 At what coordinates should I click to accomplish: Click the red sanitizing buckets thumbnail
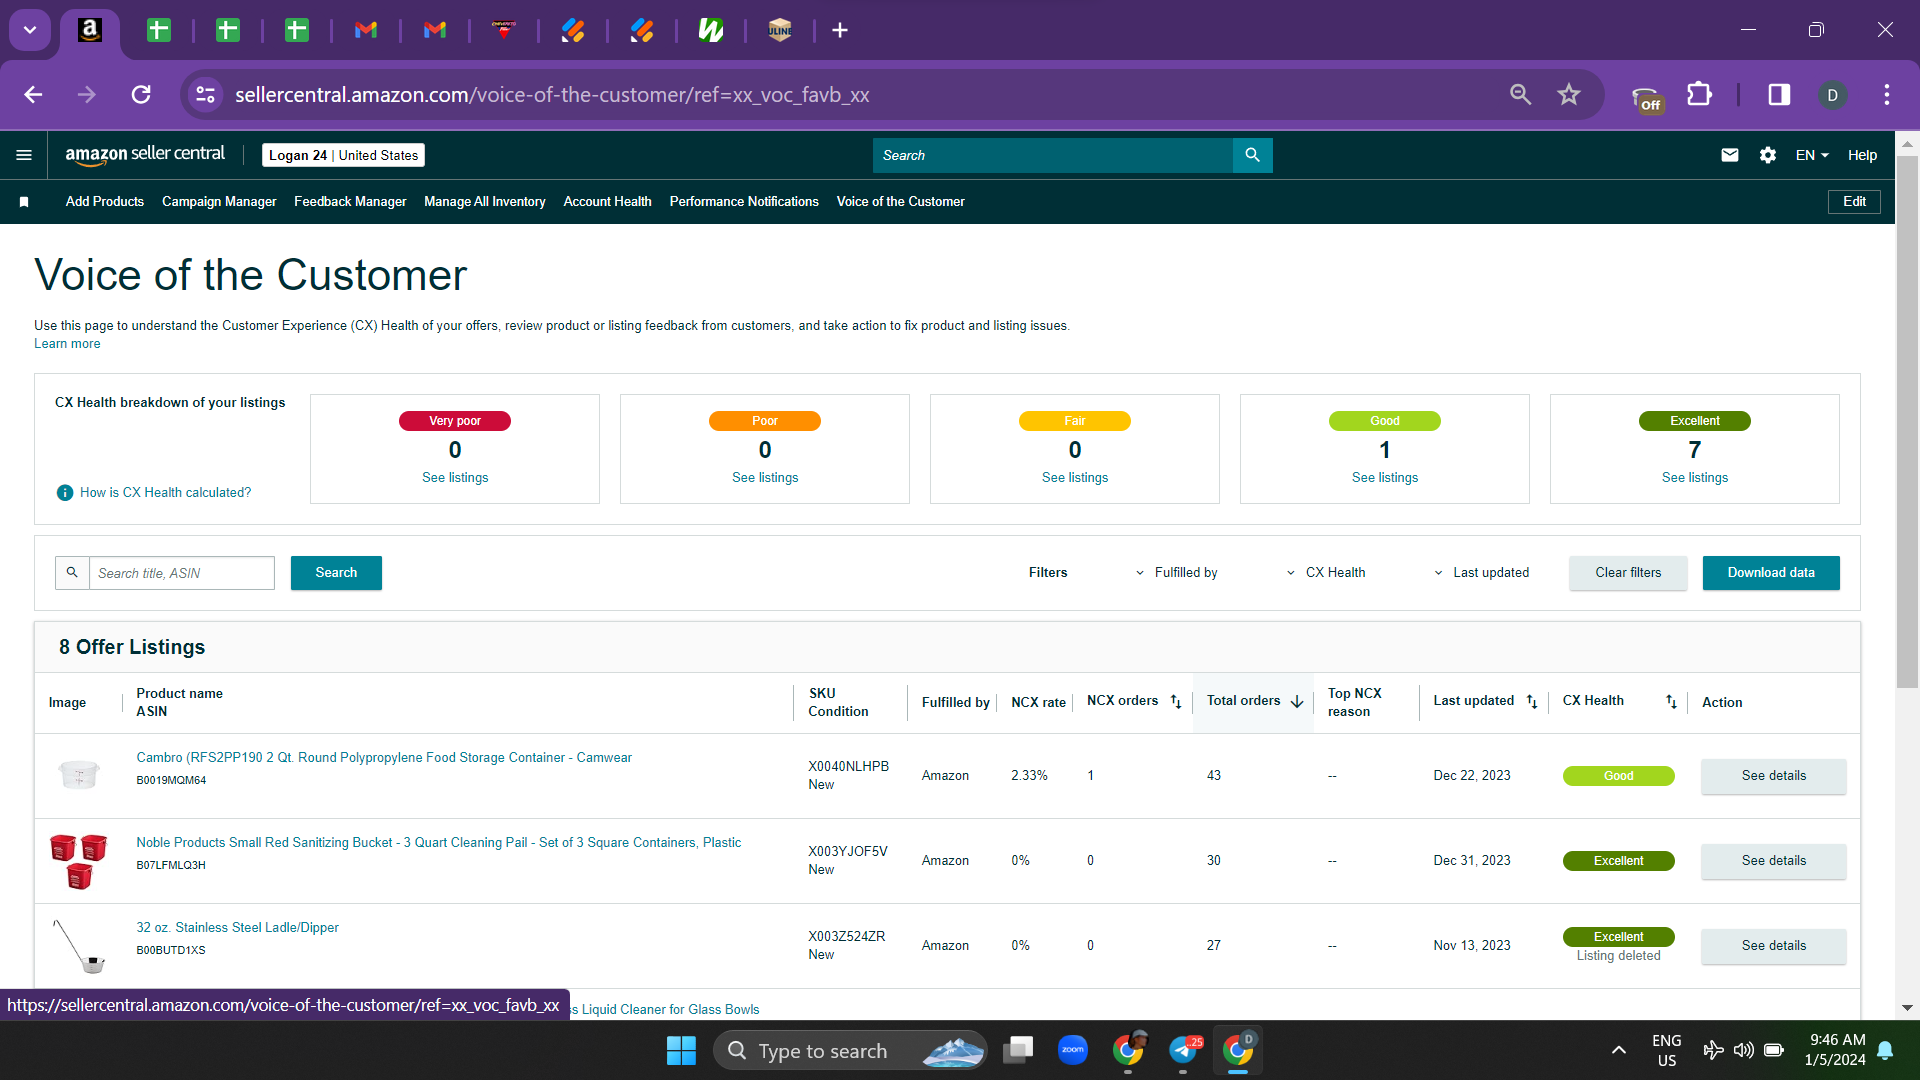(79, 861)
